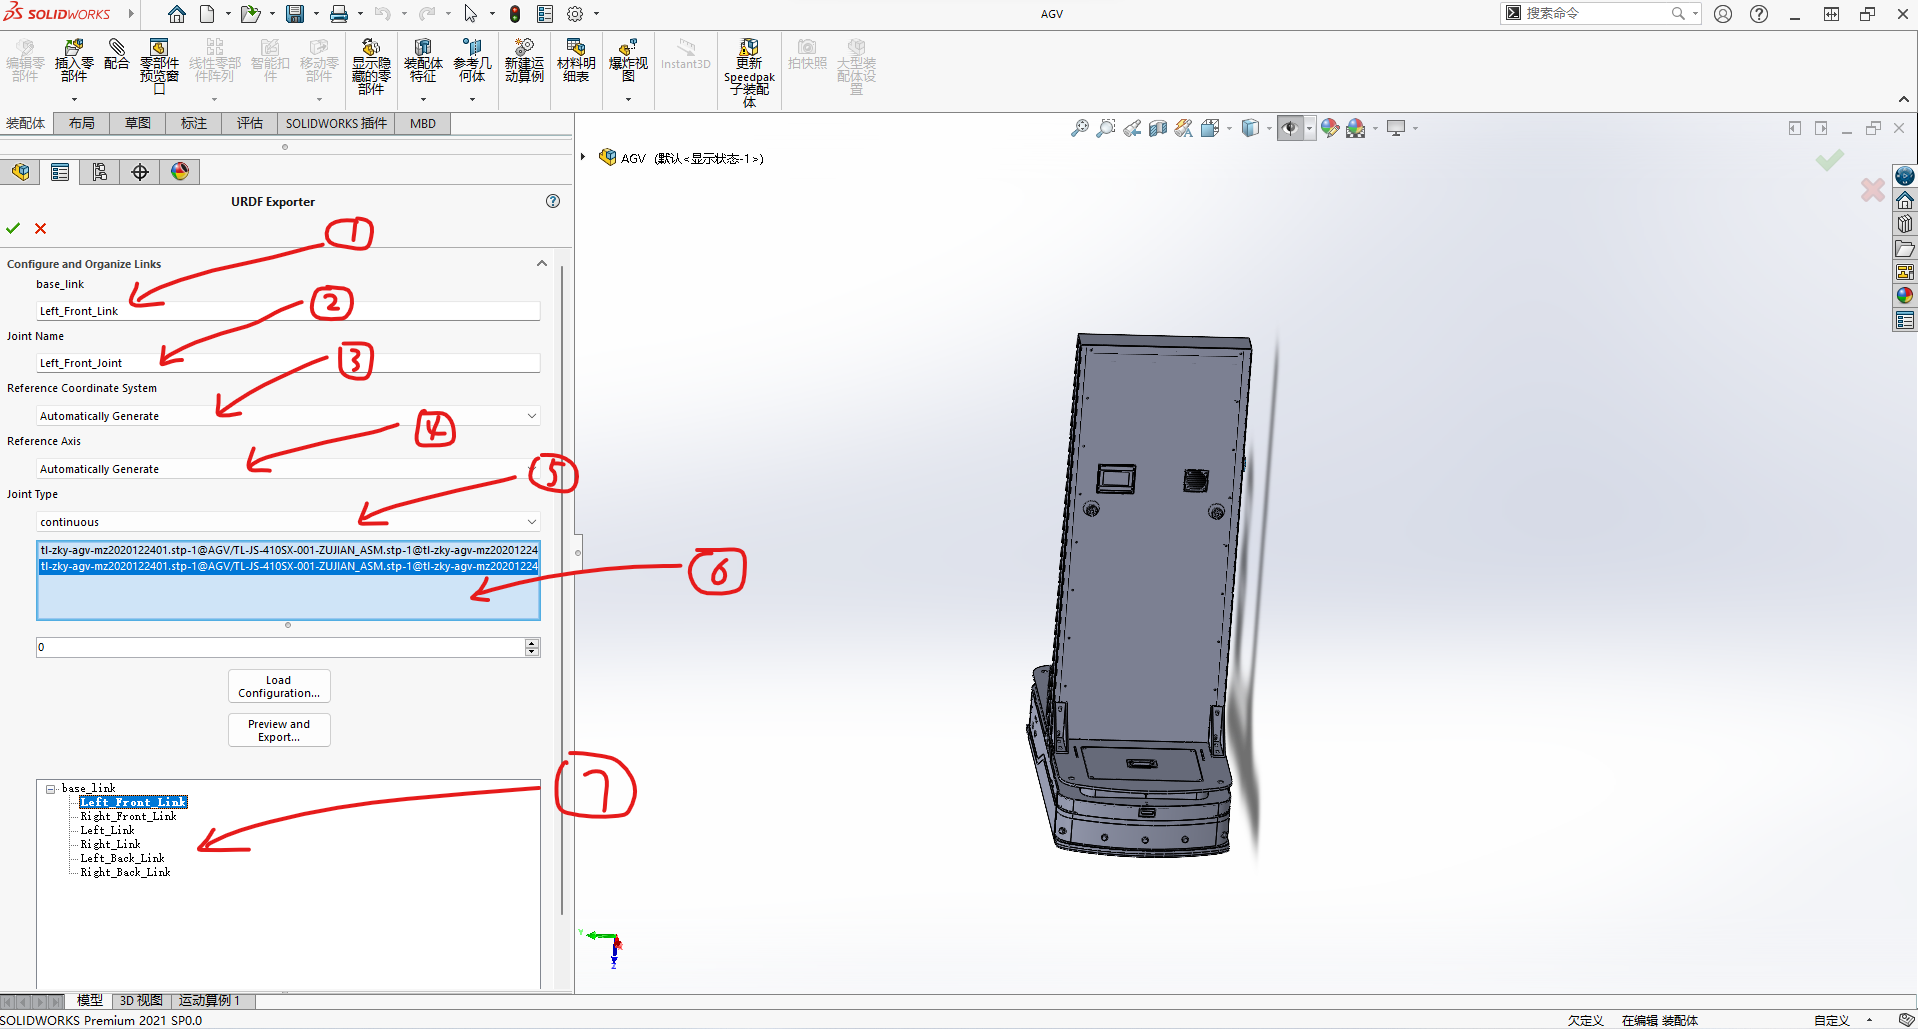Viewport: 1918px width, 1029px height.
Task: Click the 更新 Speedpak 子装配体 icon
Action: coord(748,65)
